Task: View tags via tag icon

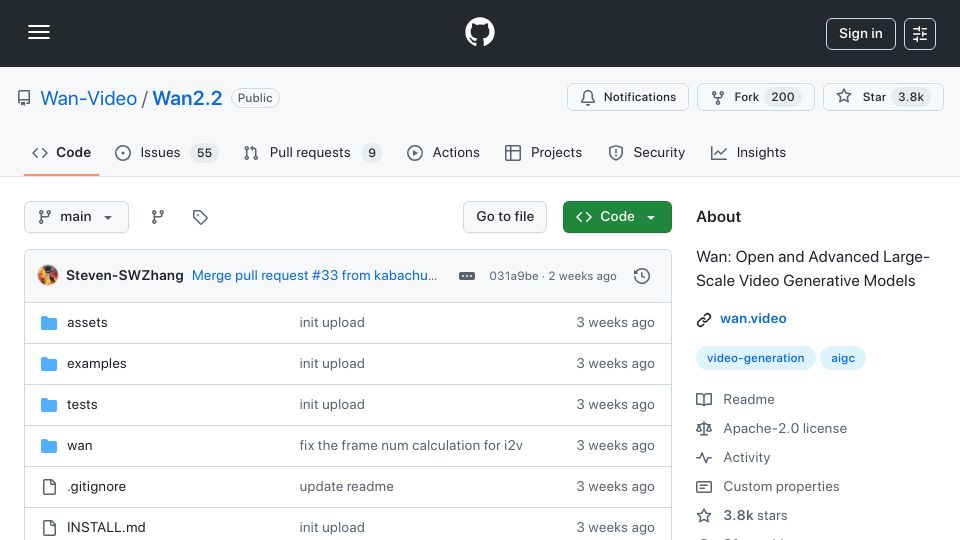Action: tap(200, 217)
